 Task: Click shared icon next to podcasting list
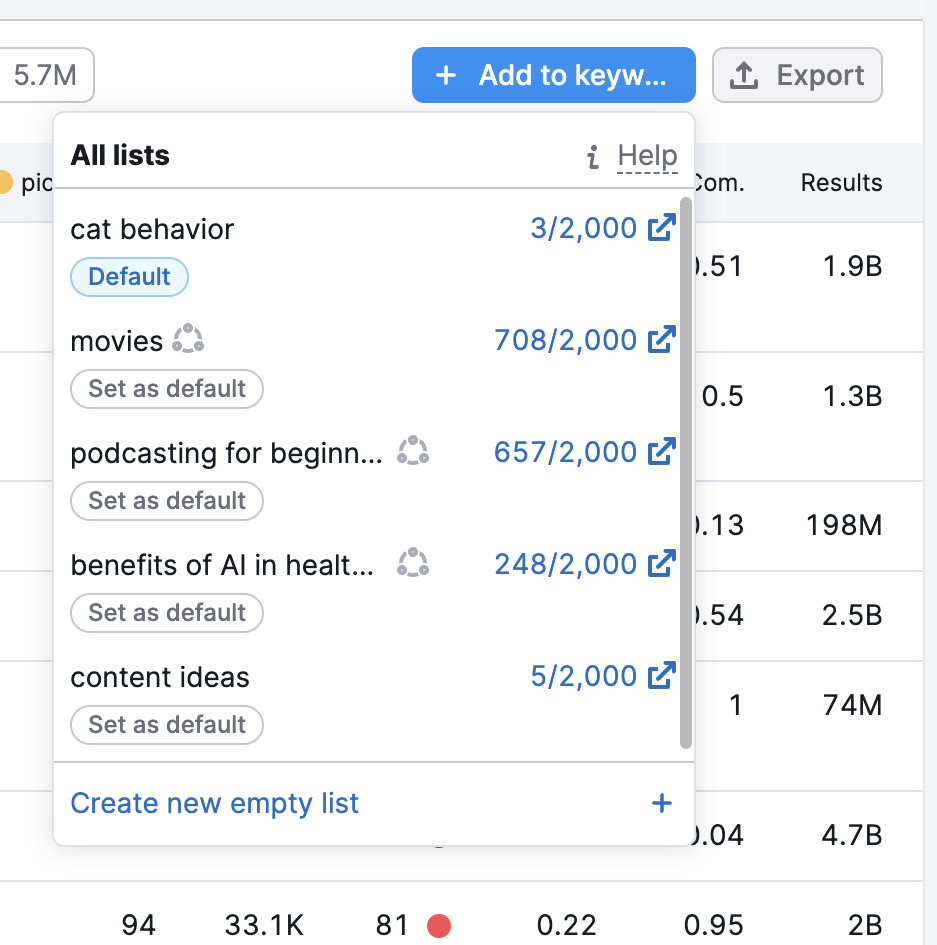point(413,451)
